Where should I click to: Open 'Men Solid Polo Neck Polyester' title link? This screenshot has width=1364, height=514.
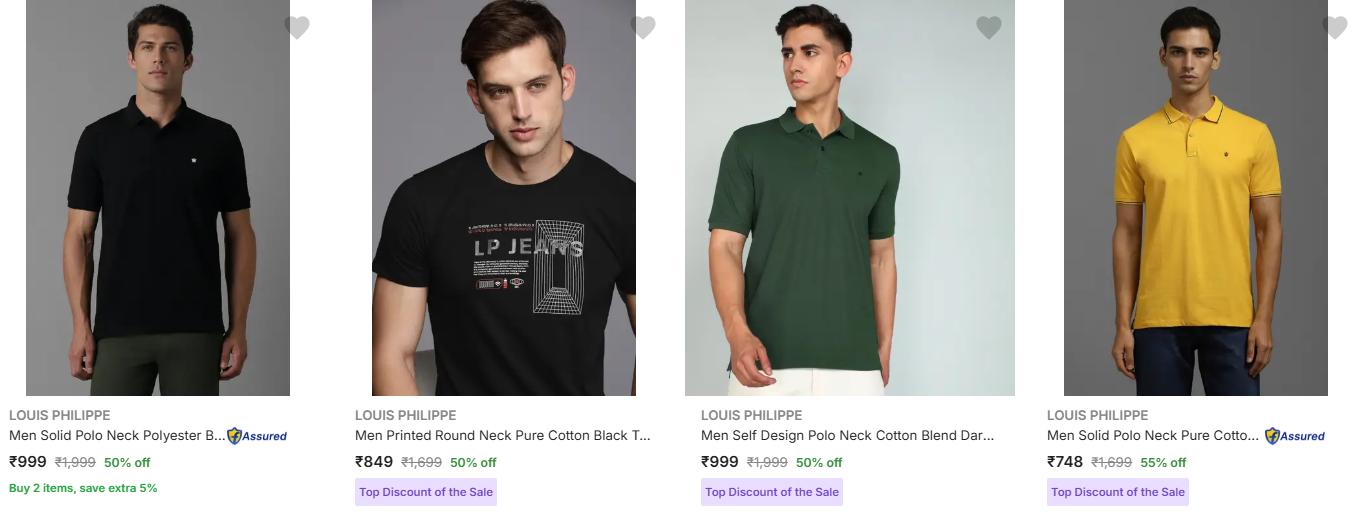click(x=117, y=436)
